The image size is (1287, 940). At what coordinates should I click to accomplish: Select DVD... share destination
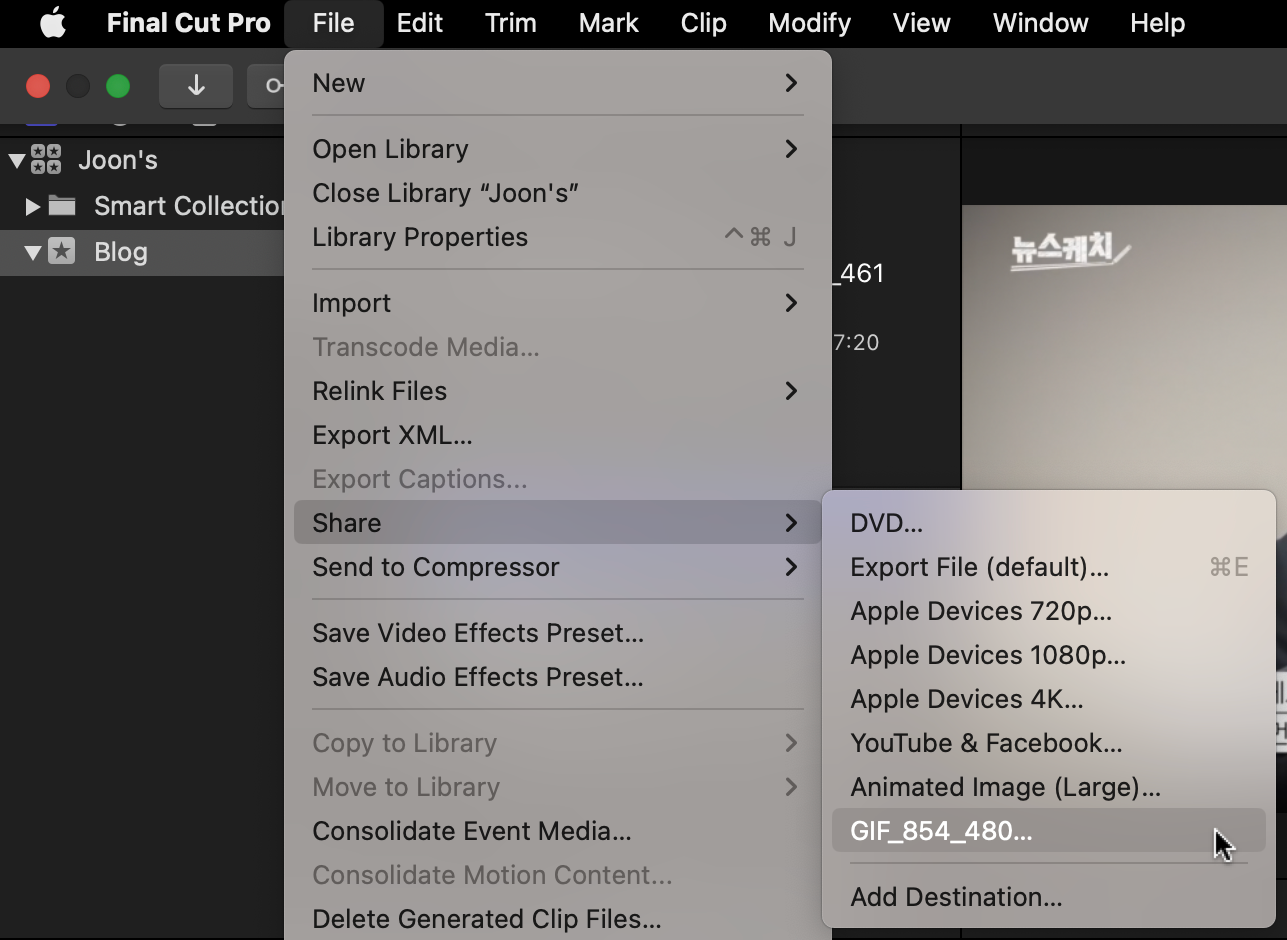(1049, 523)
